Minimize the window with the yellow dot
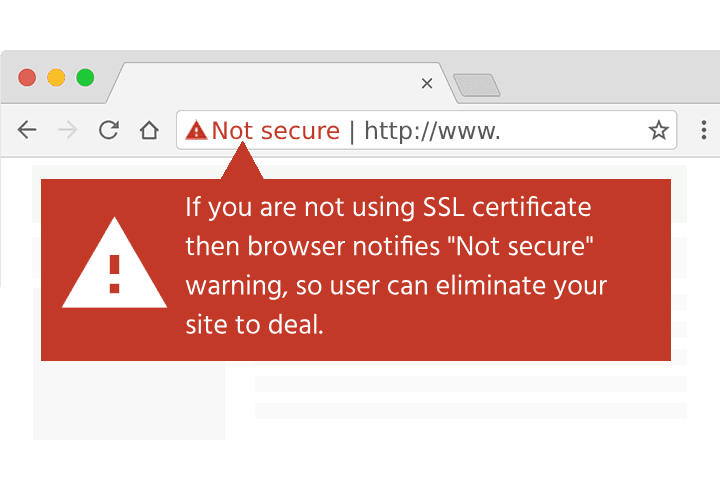The height and width of the screenshot is (500, 720). pyautogui.click(x=56, y=78)
